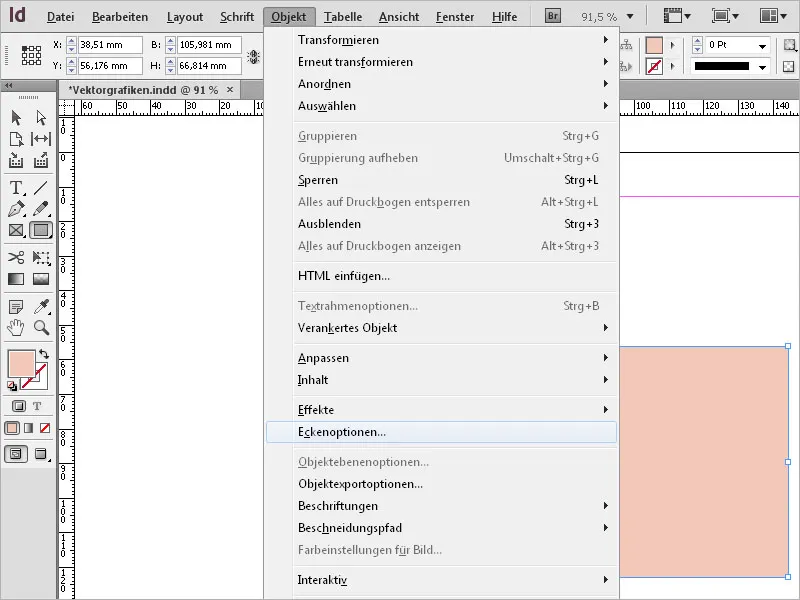Choose Eckenoptionen... from the Objekt menu
Viewport: 800px width, 600px height.
tap(441, 432)
